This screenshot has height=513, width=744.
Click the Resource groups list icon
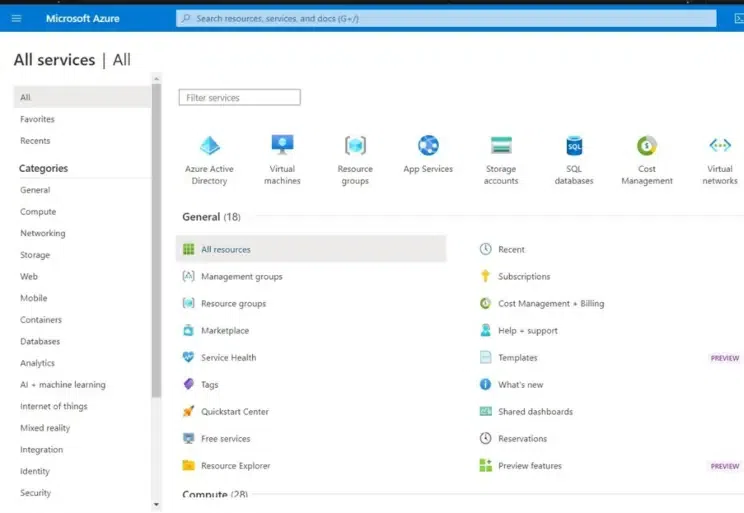click(188, 303)
